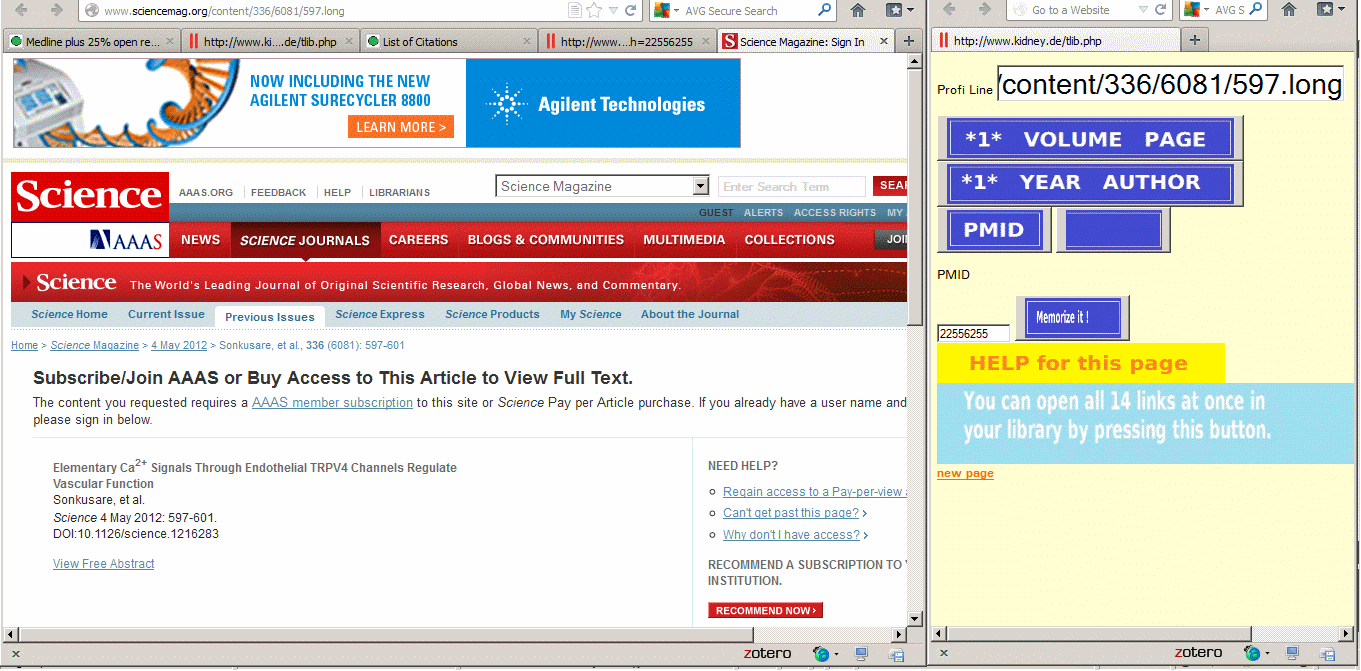Click the Science logo in the page header
This screenshot has height=671, width=1361.
click(x=89, y=196)
